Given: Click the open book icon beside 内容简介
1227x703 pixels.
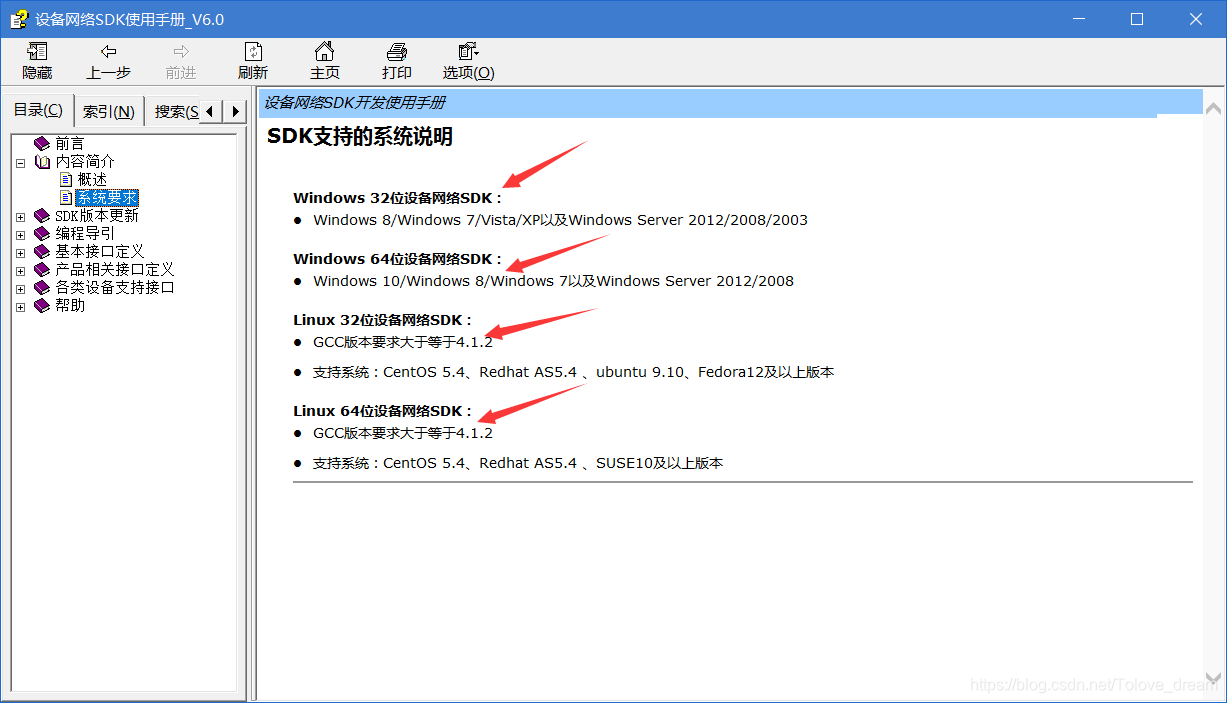Looking at the screenshot, I should [42, 161].
